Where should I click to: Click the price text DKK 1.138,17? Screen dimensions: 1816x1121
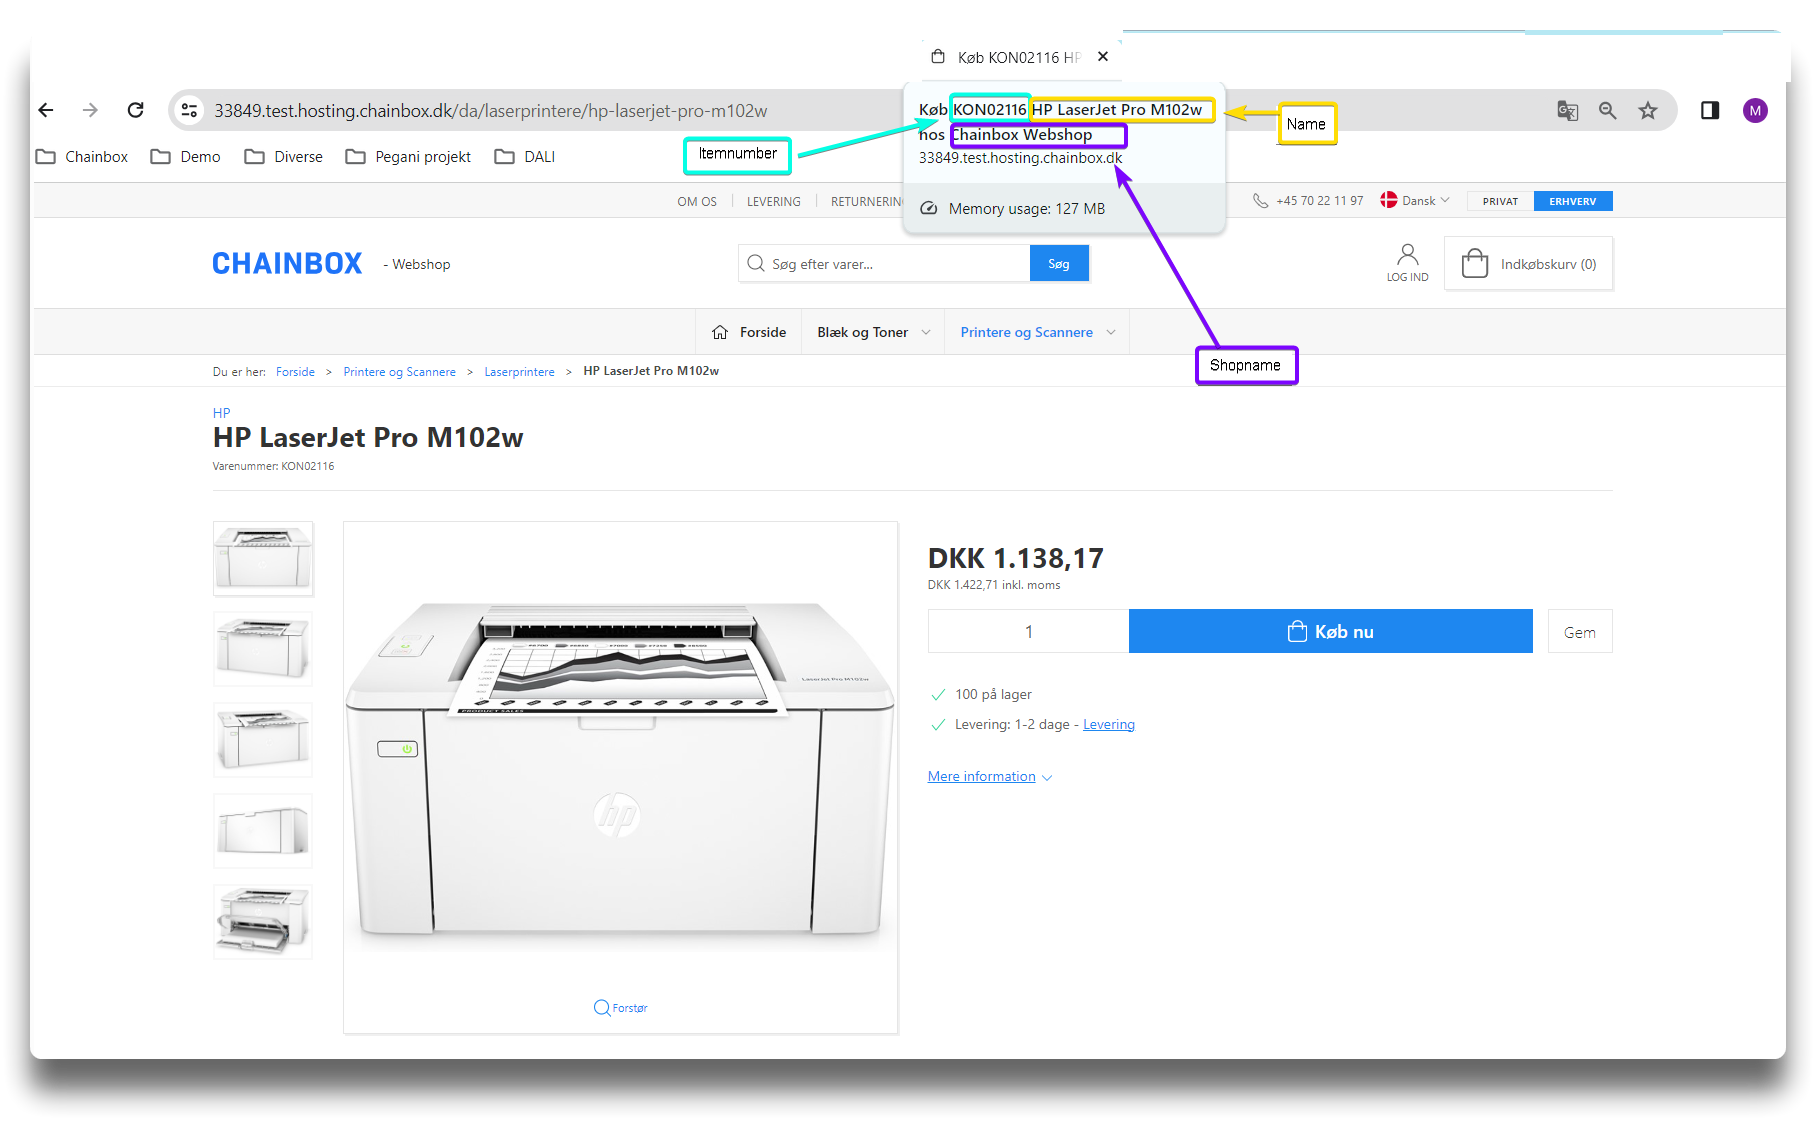coord(1016,558)
